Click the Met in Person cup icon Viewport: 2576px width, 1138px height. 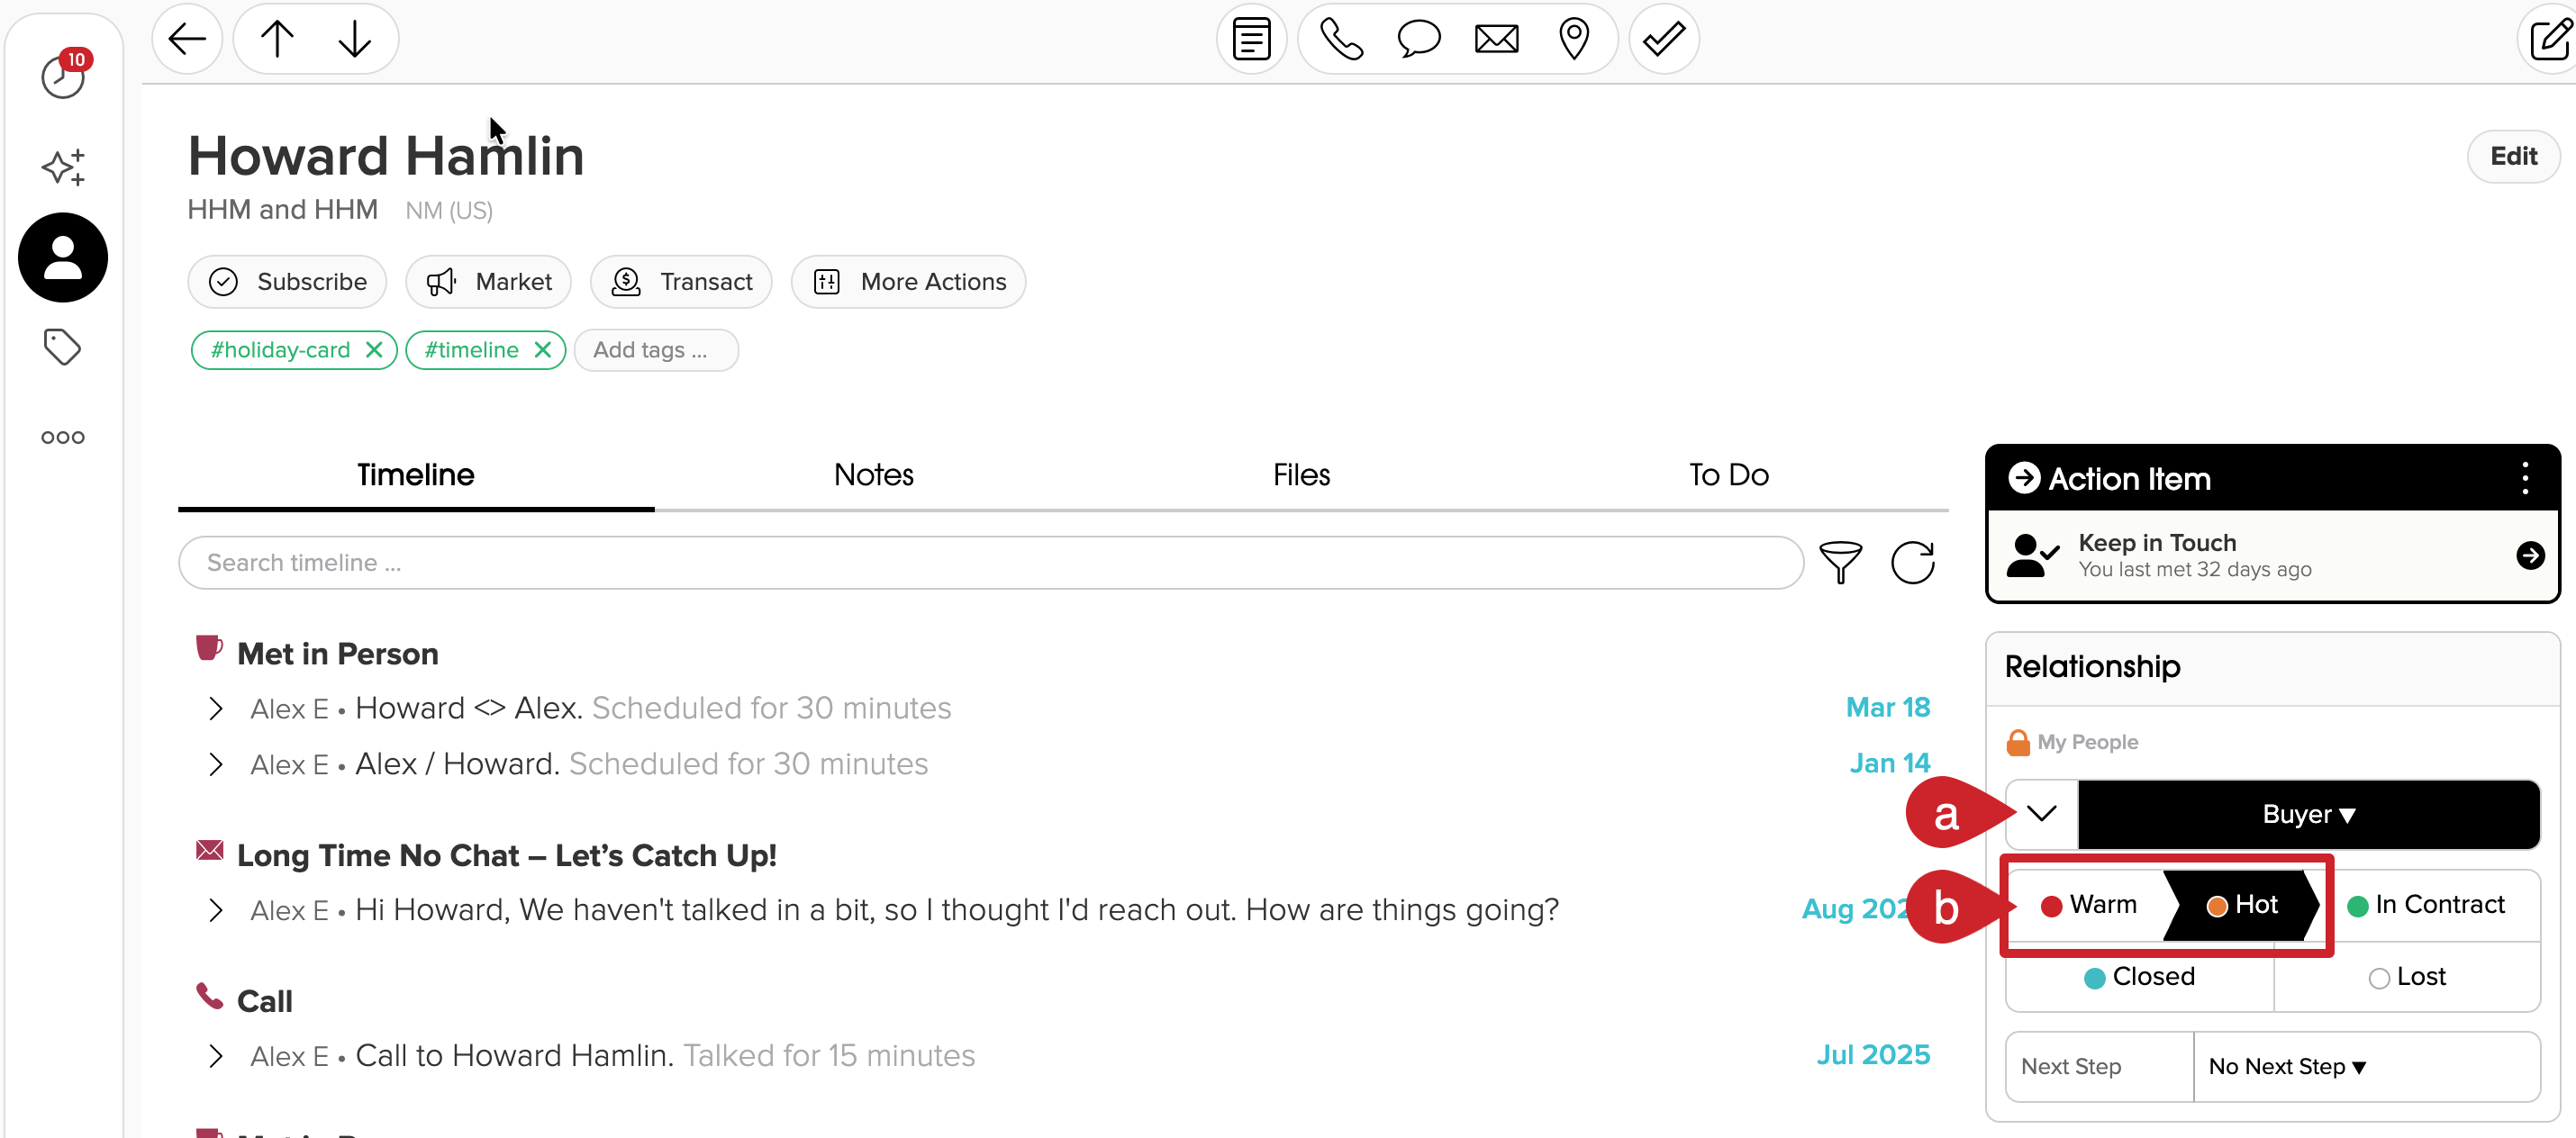(x=208, y=648)
